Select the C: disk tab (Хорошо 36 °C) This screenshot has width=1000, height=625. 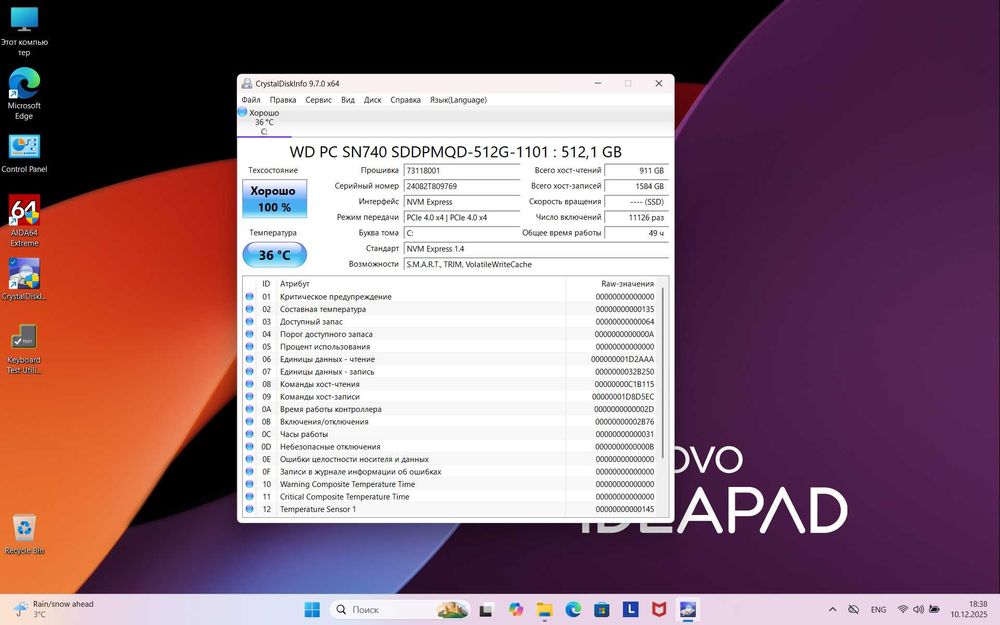click(263, 122)
